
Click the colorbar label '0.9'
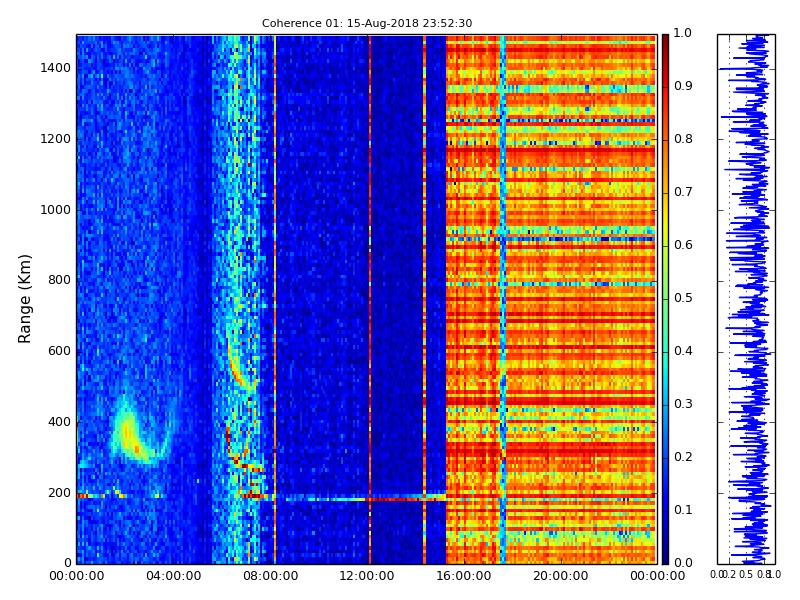pyautogui.click(x=683, y=86)
